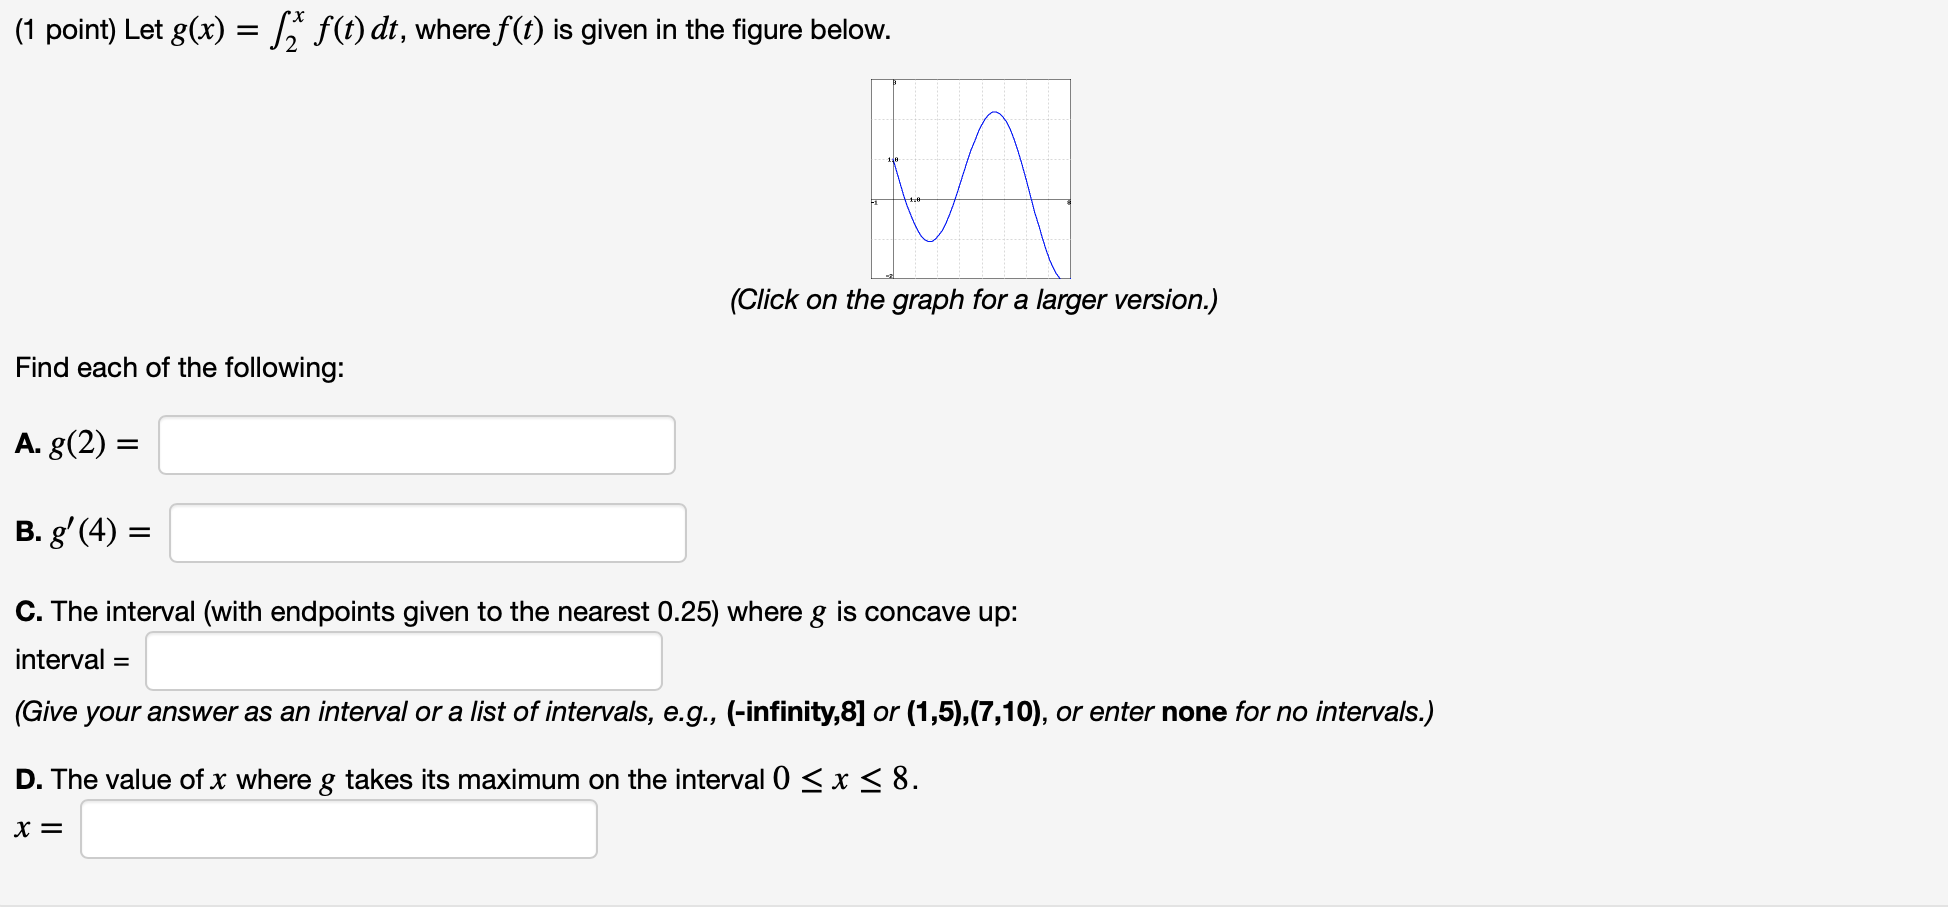The width and height of the screenshot is (1948, 912).
Task: Click inside the g(2) answer field
Action: (415, 445)
